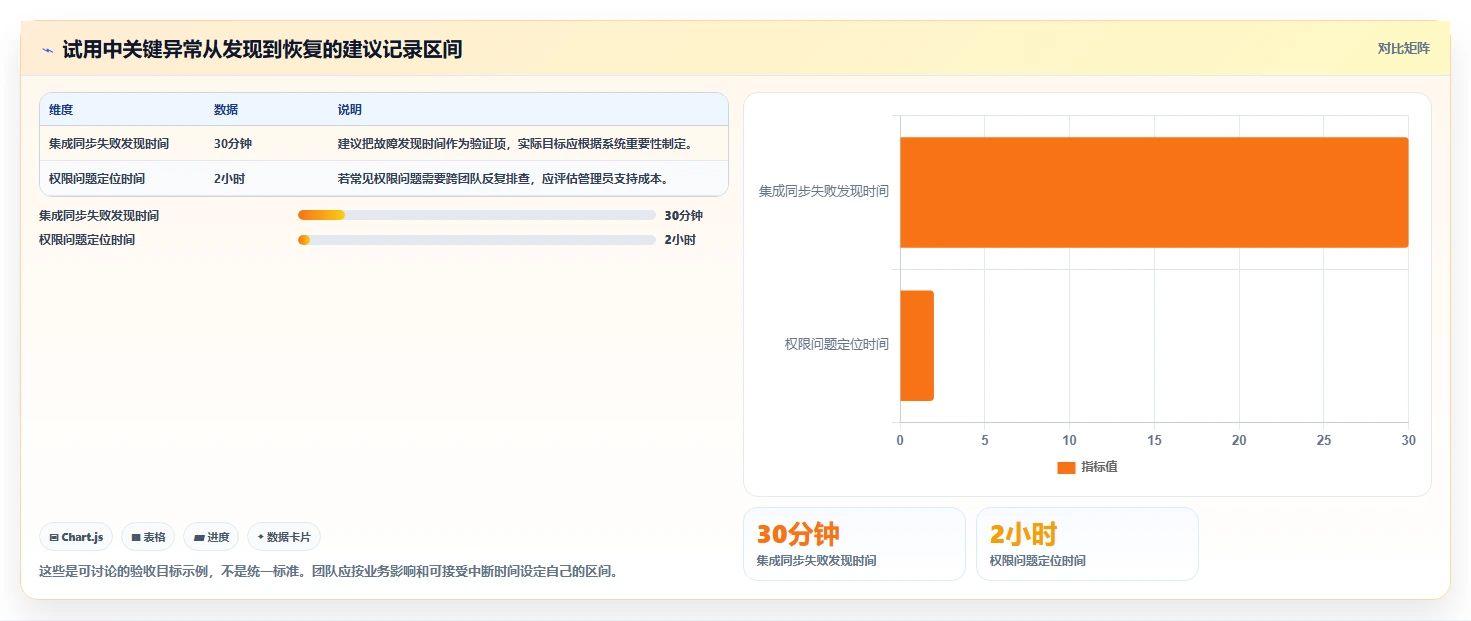Click the 30分钟 table cell
Viewport: 1471px width, 621px height.
coord(233,143)
